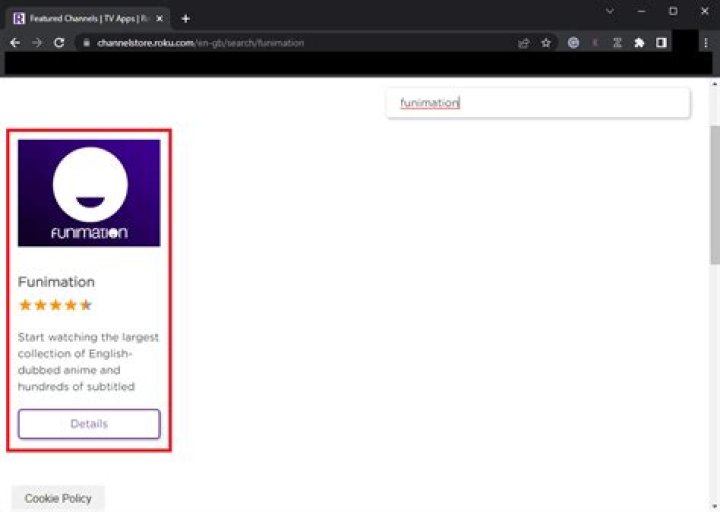The image size is (720, 512).
Task: Select the Featured Channels tab
Action: pos(87,18)
